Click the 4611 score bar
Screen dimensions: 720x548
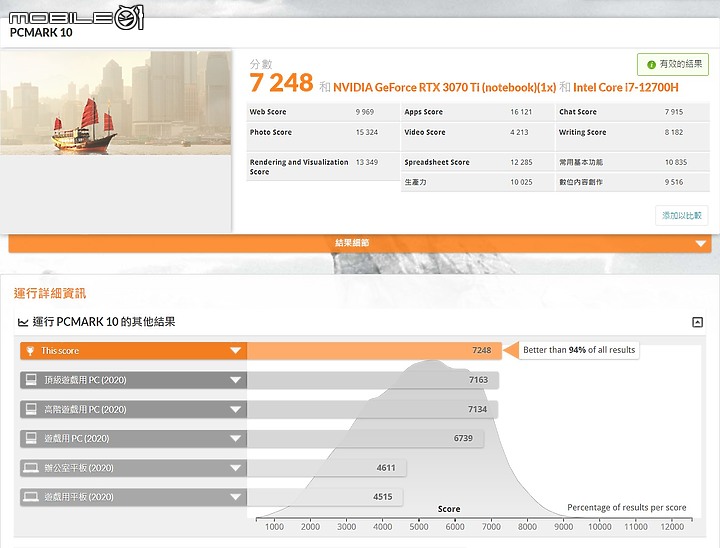pos(326,468)
